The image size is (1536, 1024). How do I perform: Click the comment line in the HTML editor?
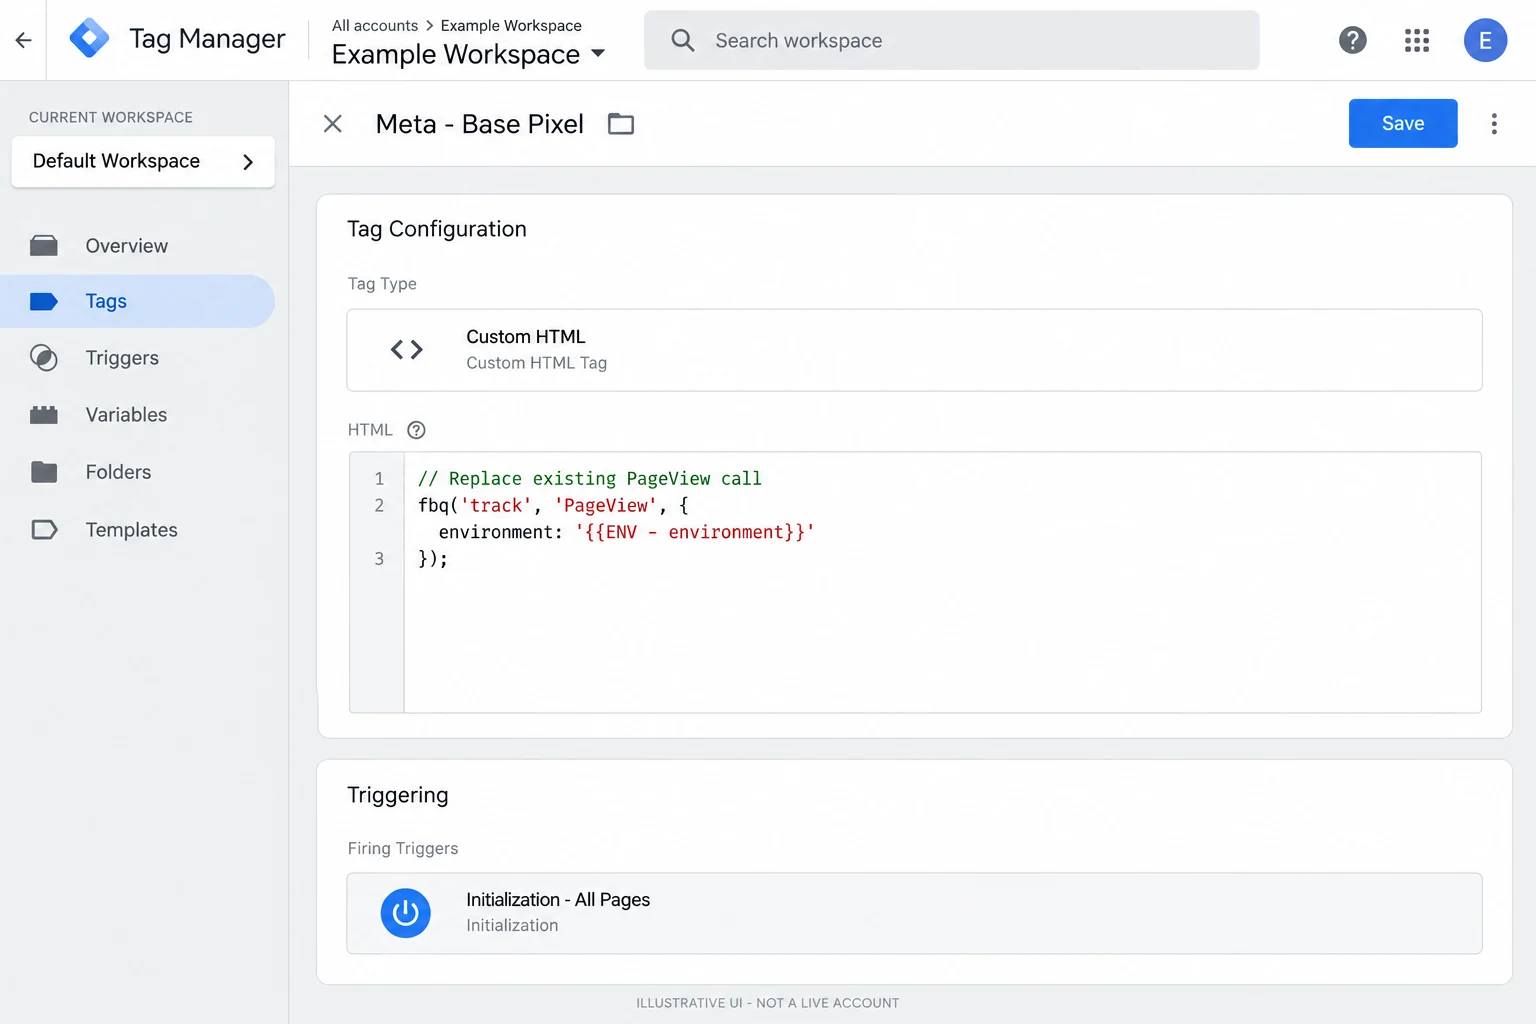[590, 479]
